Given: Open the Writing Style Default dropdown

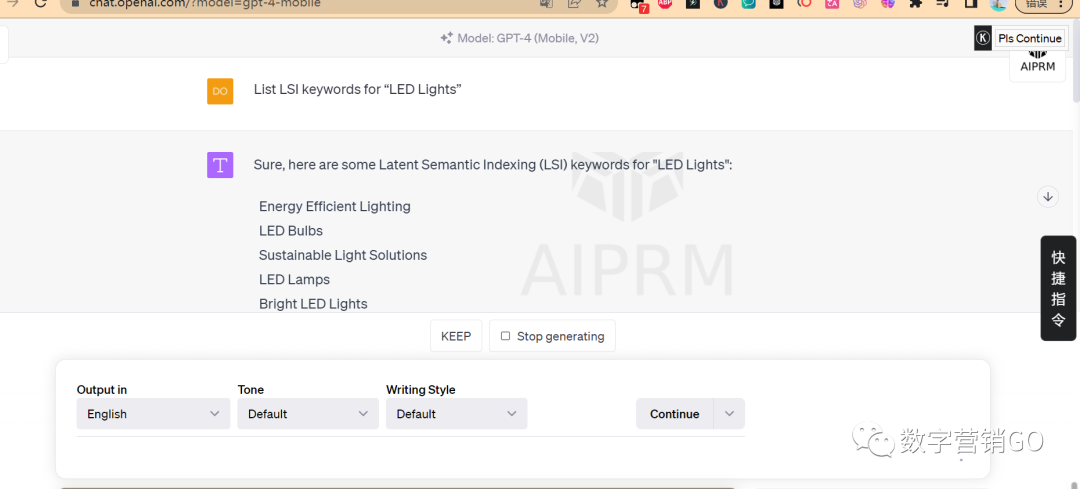Looking at the screenshot, I should coord(457,414).
